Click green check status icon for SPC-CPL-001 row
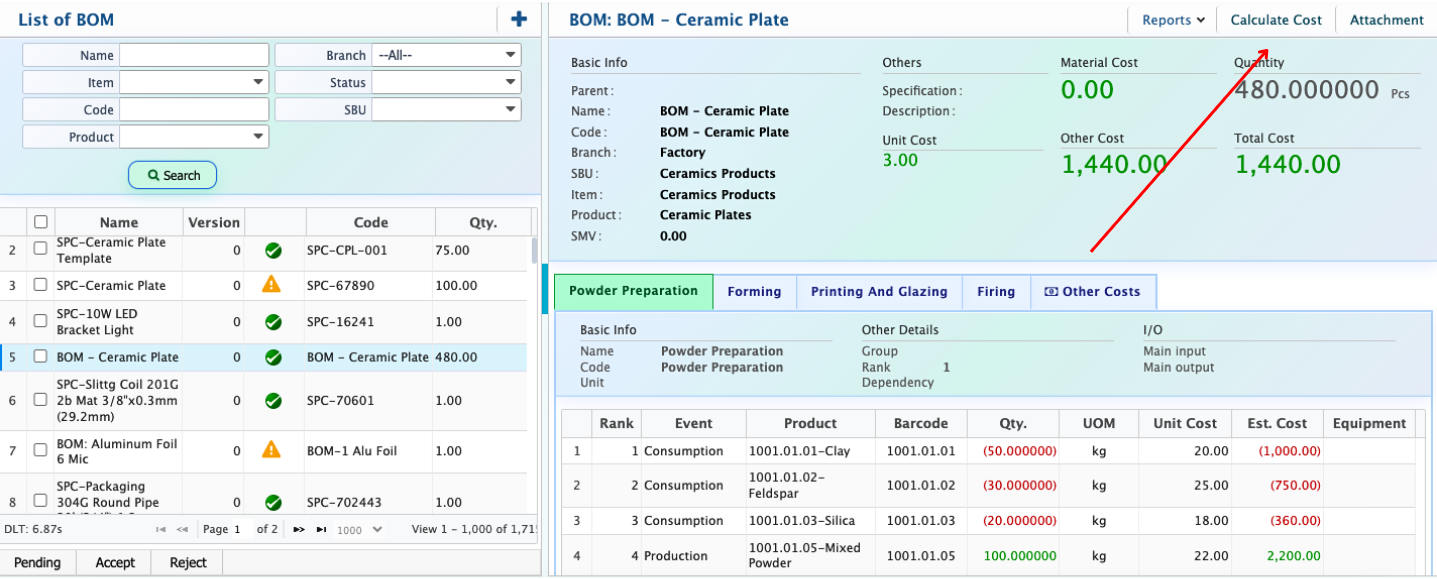Image resolution: width=1437 pixels, height=579 pixels. click(x=273, y=251)
